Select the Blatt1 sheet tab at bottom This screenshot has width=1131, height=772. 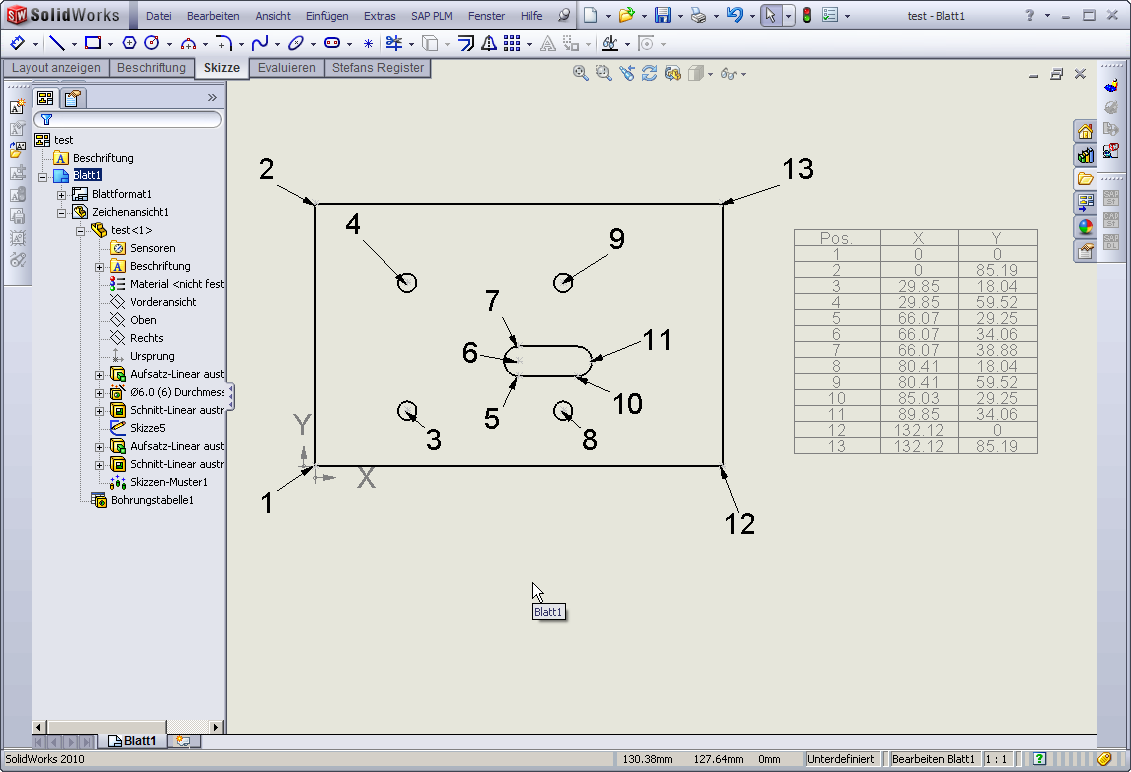[132, 741]
